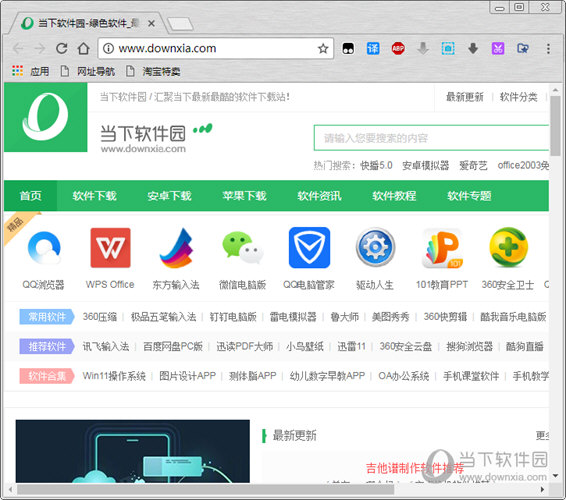Open QQ电脑管家 app icon
The image size is (566, 500).
(309, 248)
